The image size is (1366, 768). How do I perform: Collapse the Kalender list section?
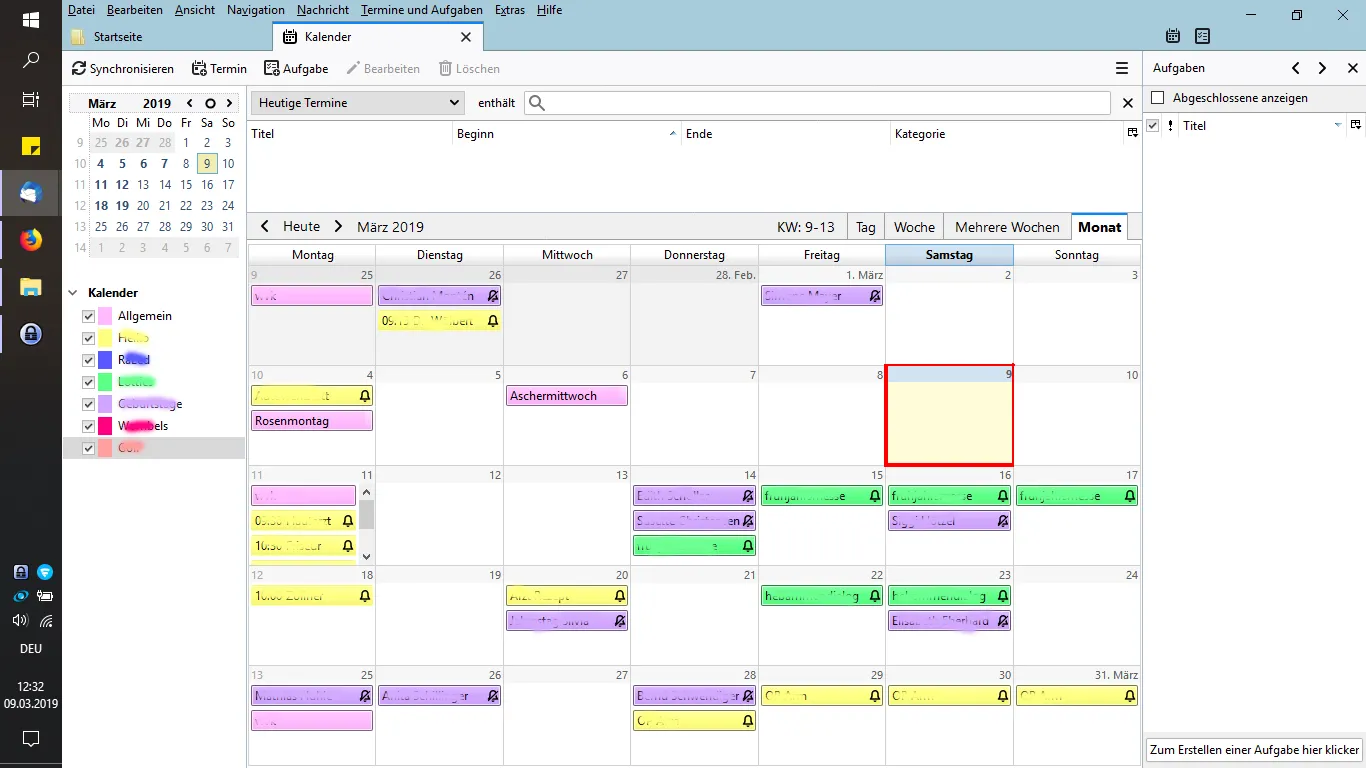(72, 293)
